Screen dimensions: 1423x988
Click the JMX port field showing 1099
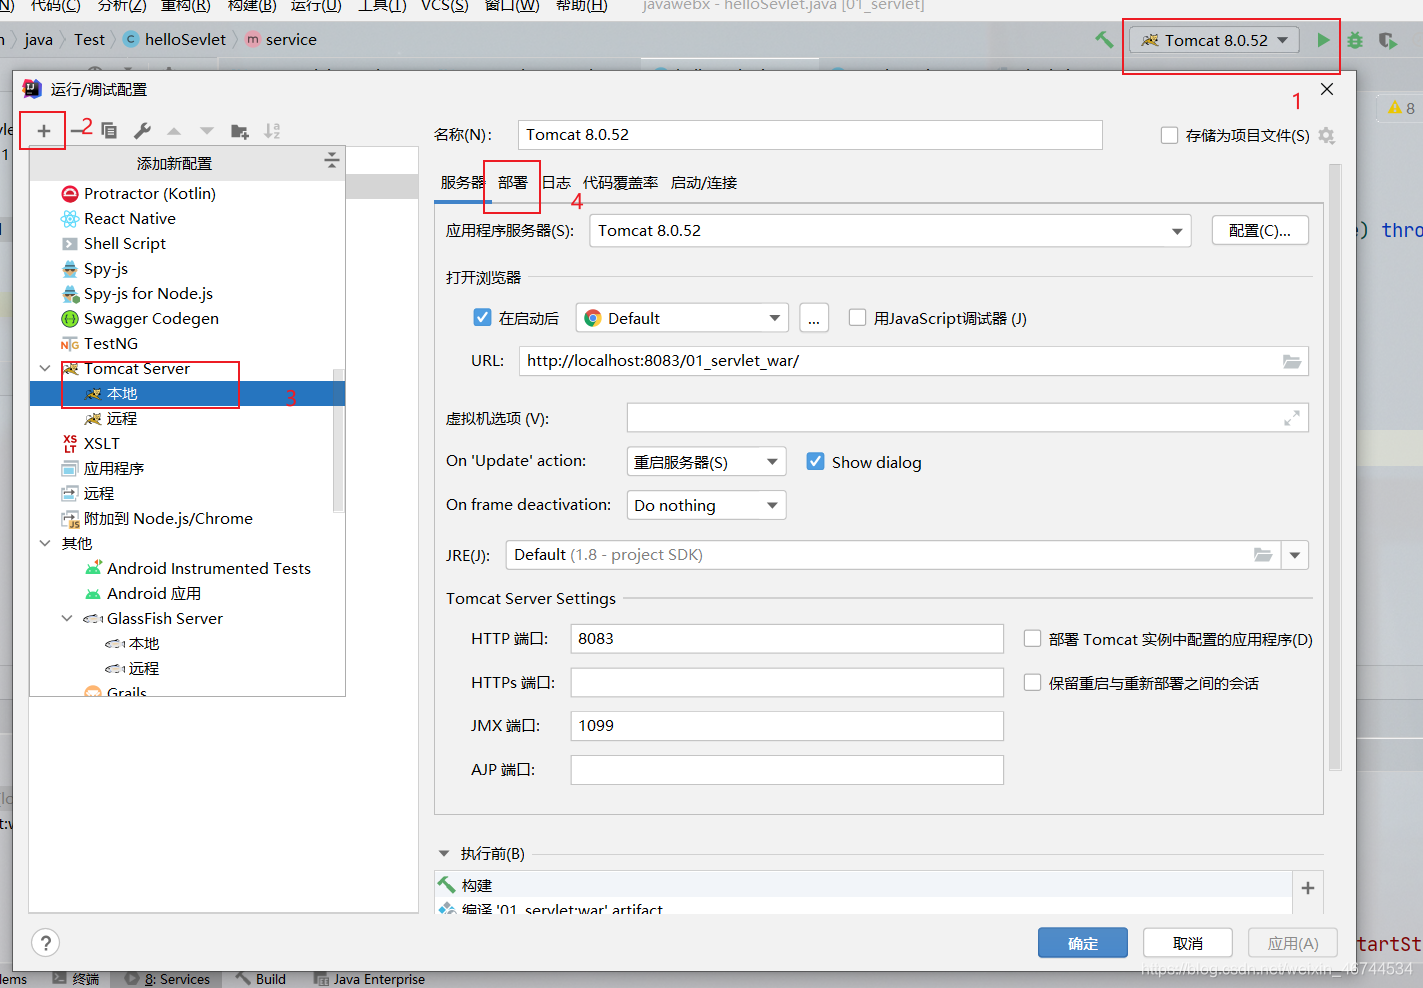click(x=787, y=726)
